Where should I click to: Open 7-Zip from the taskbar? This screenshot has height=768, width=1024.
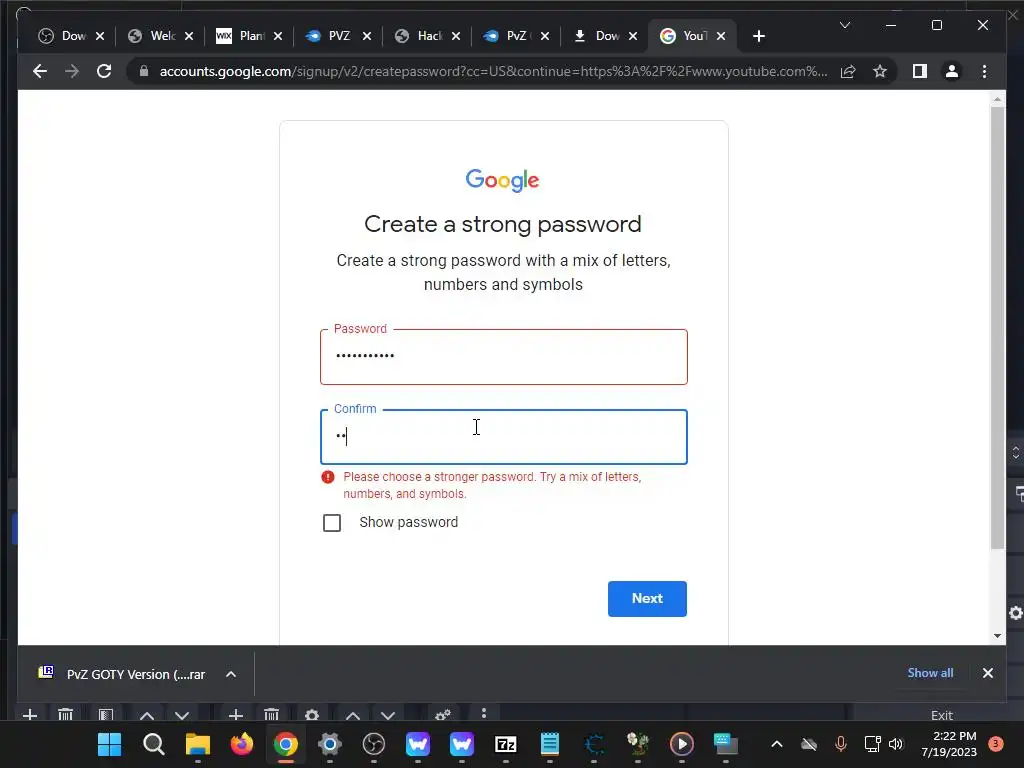pos(506,744)
